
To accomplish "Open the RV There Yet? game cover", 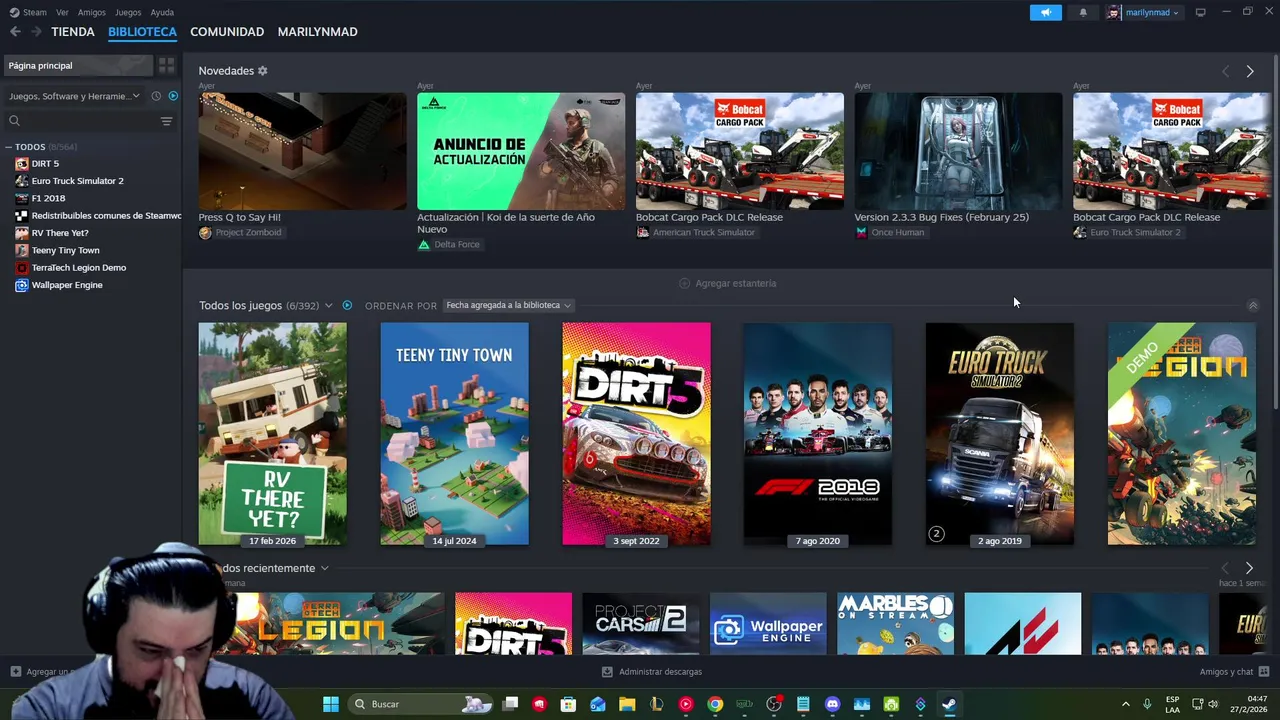I will [272, 433].
